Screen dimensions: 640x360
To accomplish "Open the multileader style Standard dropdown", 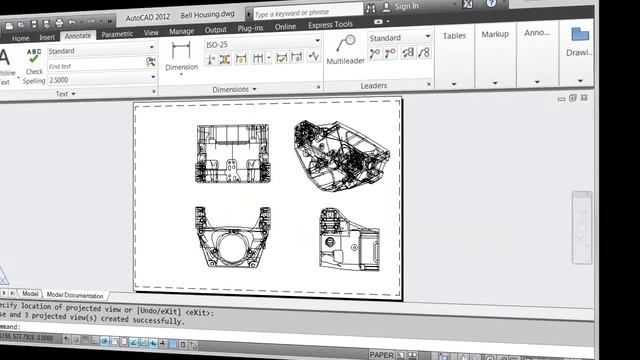I will point(428,36).
